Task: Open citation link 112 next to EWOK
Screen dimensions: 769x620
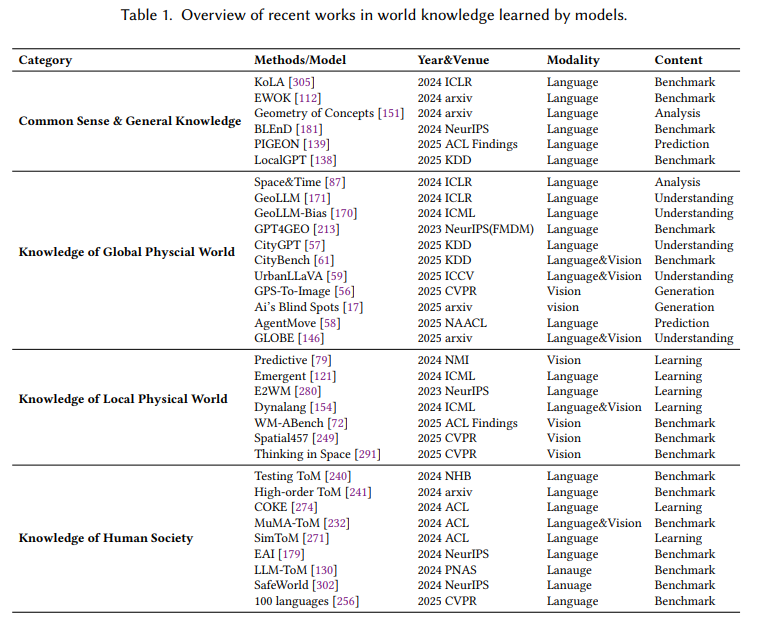Action: point(308,98)
